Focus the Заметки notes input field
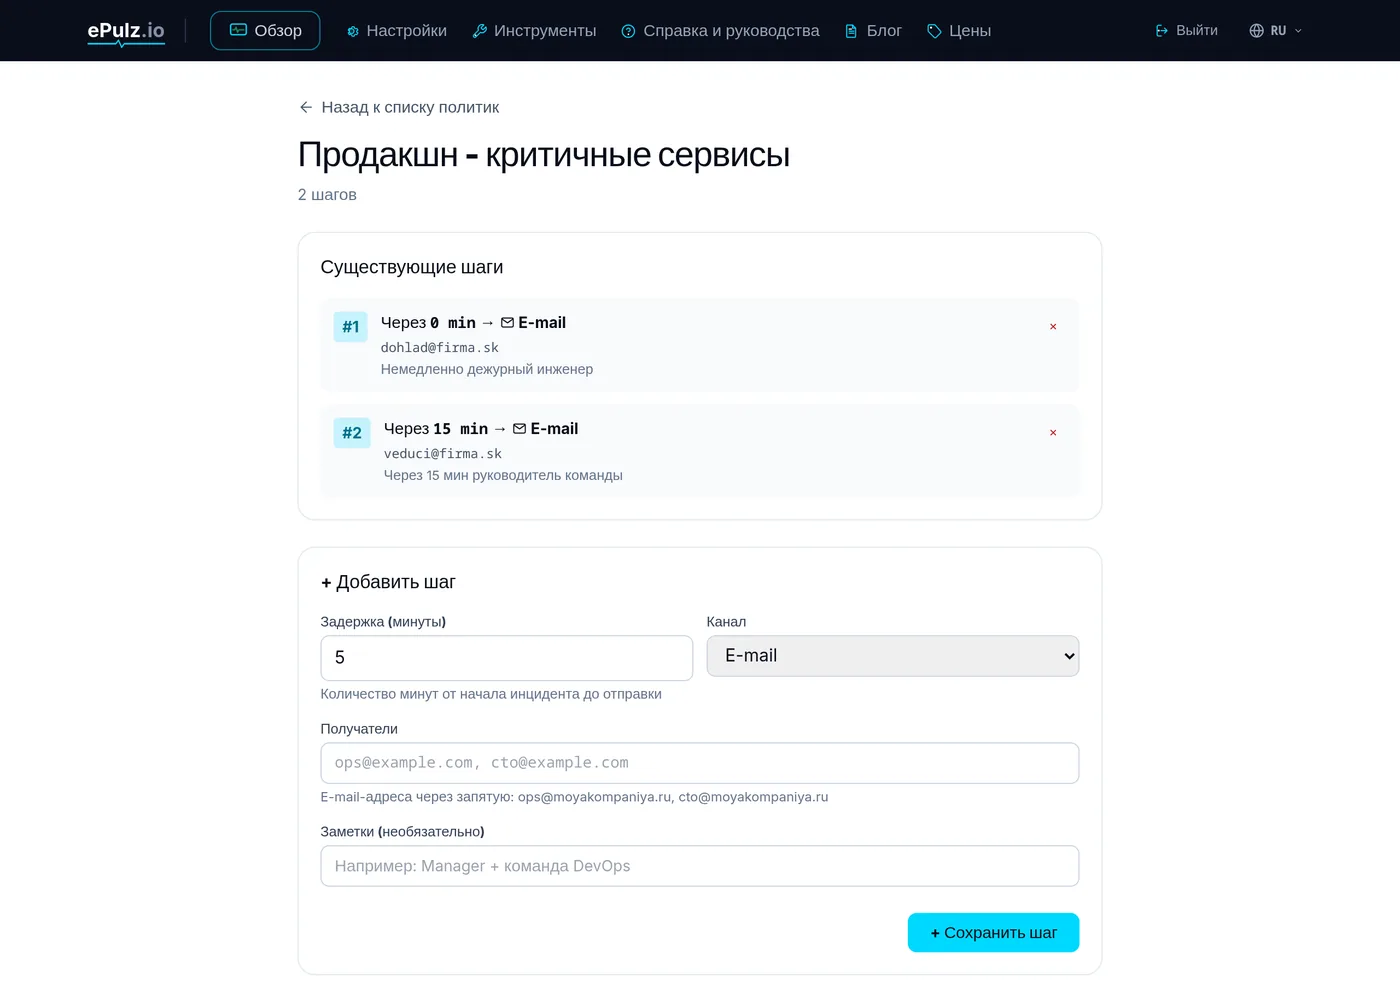1400x984 pixels. point(700,866)
